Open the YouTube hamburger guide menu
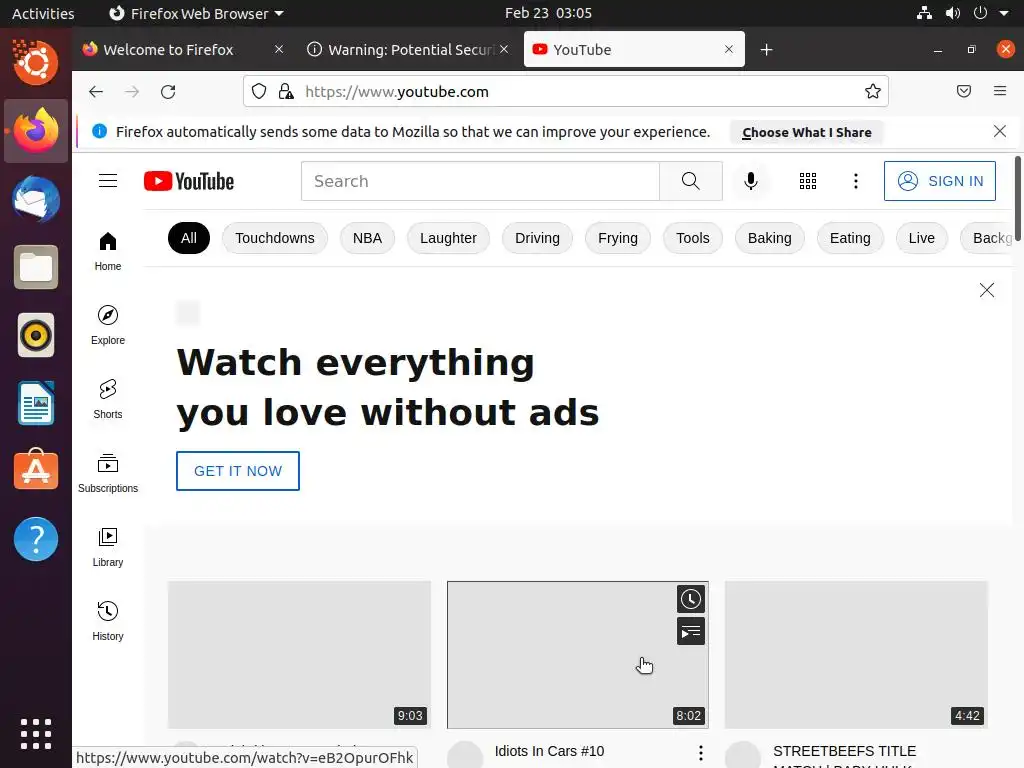This screenshot has width=1024, height=768. 108,181
